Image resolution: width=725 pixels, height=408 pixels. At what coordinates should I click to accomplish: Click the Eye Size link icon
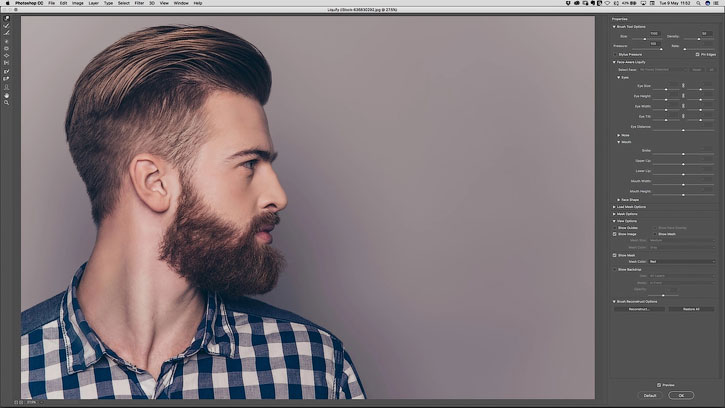point(683,86)
